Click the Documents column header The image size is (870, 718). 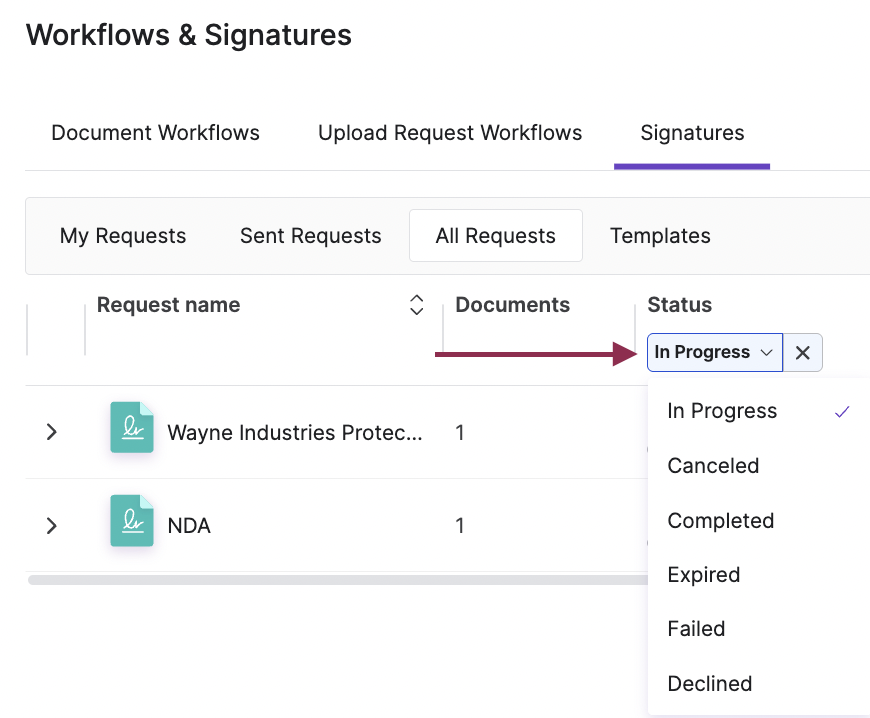512,305
